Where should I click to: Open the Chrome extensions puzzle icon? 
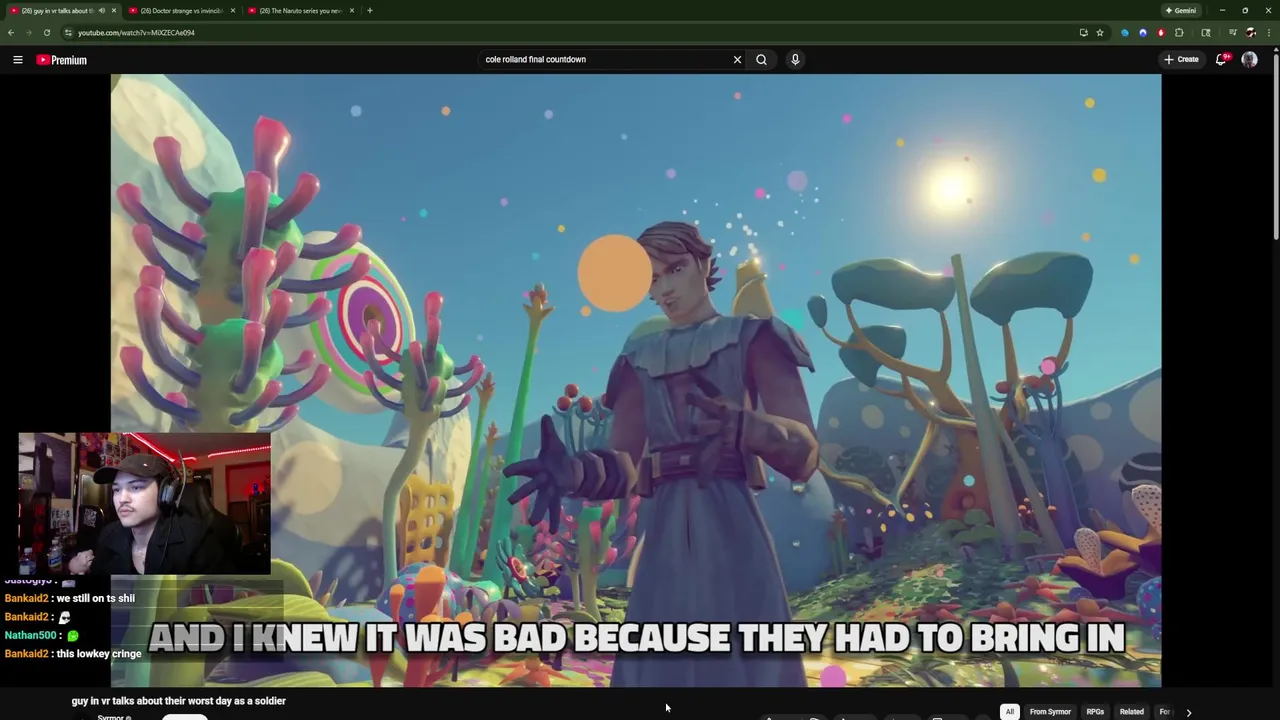1179,33
